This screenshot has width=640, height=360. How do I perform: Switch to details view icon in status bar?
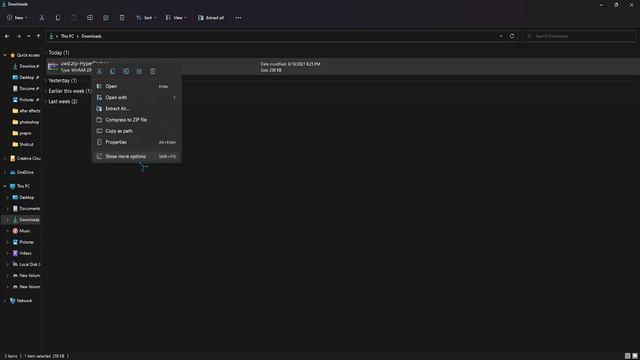[627, 356]
